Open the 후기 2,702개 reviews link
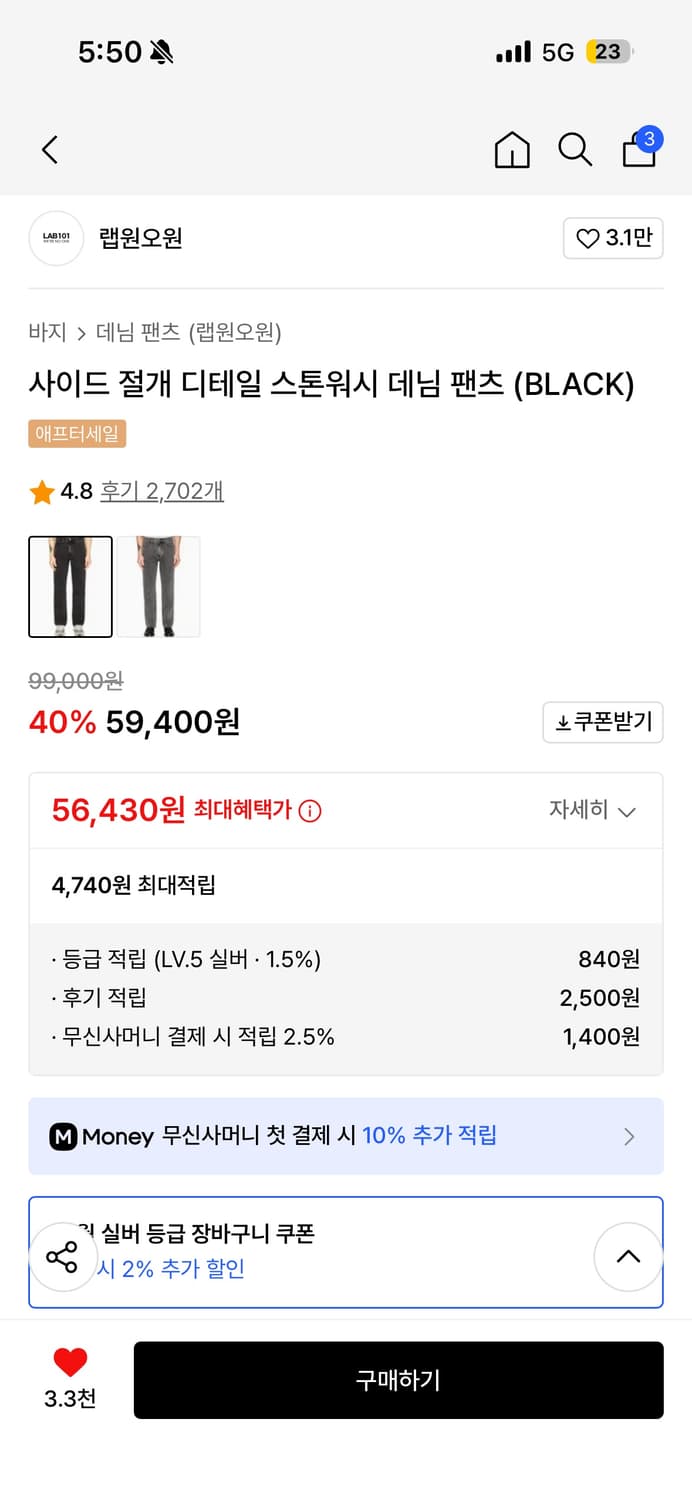 tap(162, 491)
